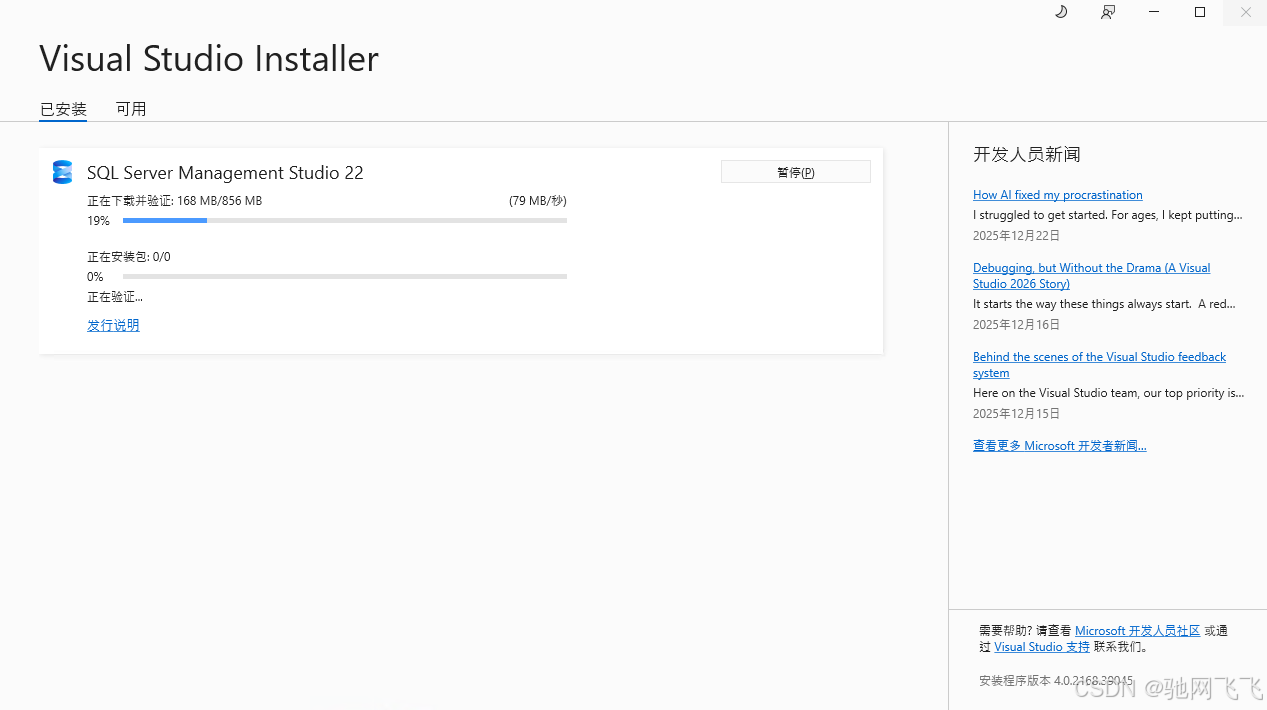Open Microsoft 开发人员社区 link
Viewport: 1267px width, 710px height.
(x=1137, y=631)
